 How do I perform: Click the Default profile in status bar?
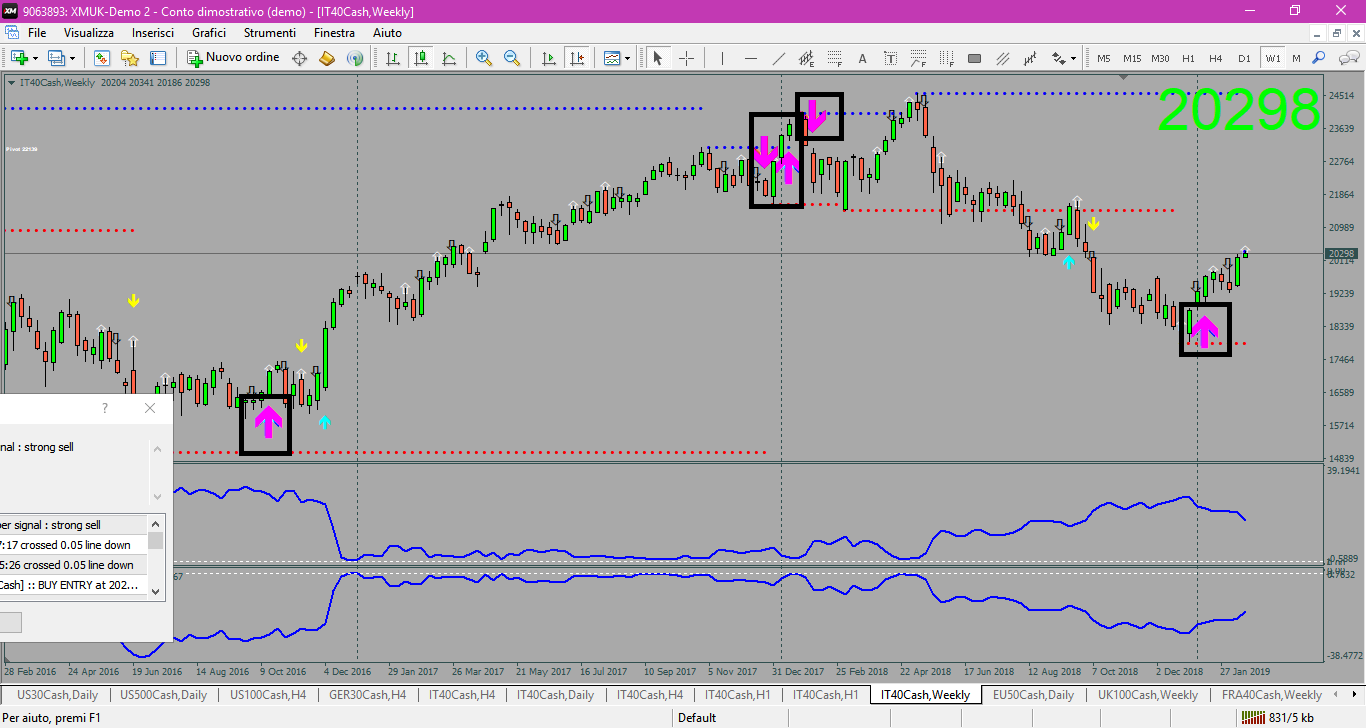click(x=696, y=717)
